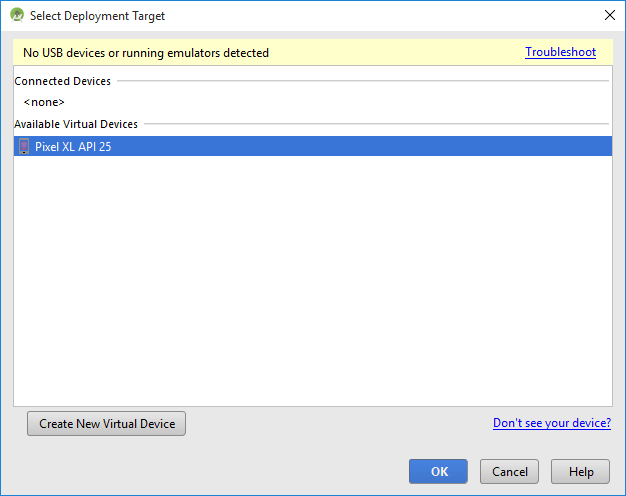
Task: Open Help for deployment targets
Action: pyautogui.click(x=581, y=472)
